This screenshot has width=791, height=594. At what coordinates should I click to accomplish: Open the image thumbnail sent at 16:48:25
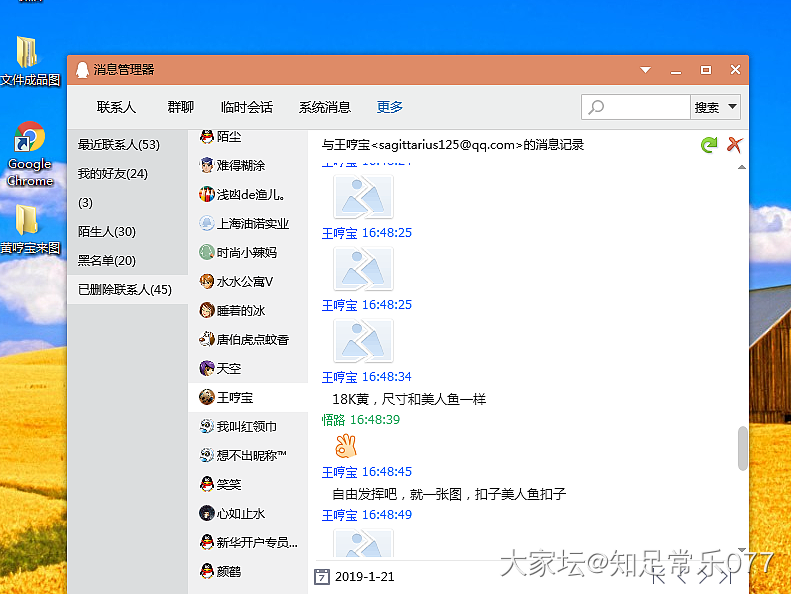coord(362,268)
